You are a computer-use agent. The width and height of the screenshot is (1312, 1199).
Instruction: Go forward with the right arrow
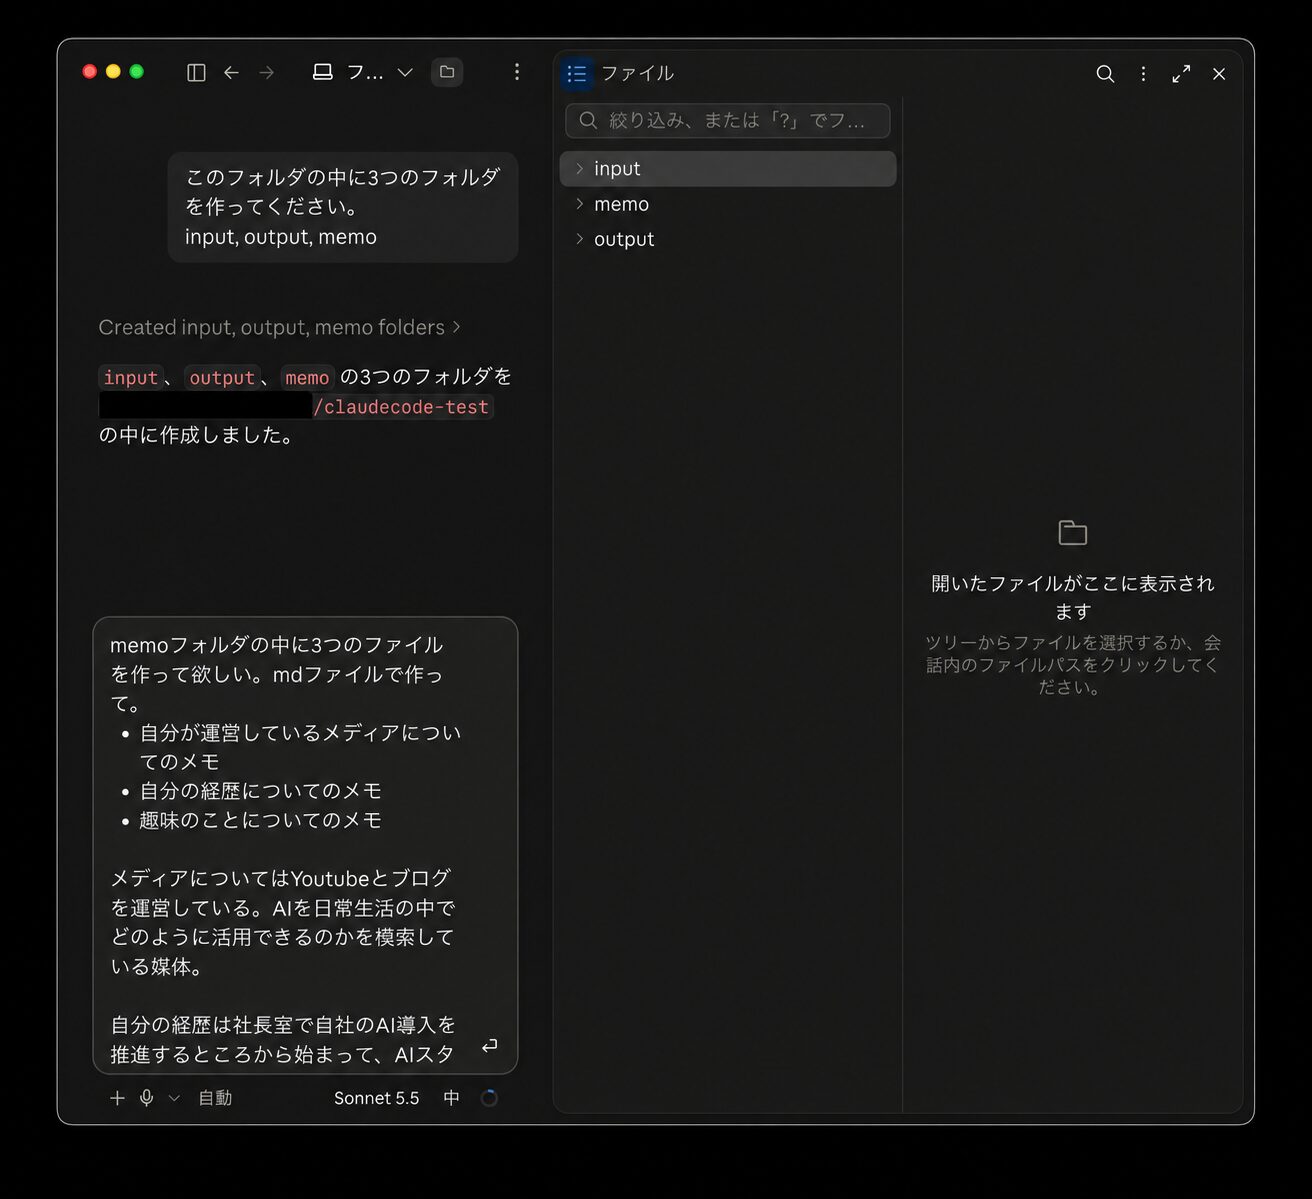266,72
